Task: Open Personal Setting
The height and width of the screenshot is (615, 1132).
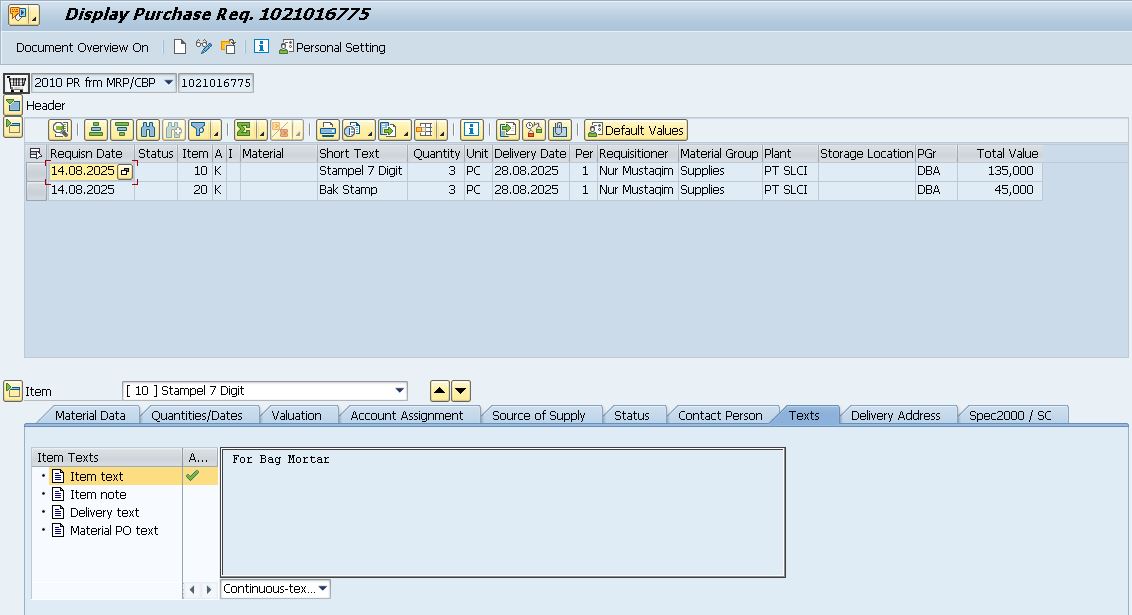Action: pos(332,48)
